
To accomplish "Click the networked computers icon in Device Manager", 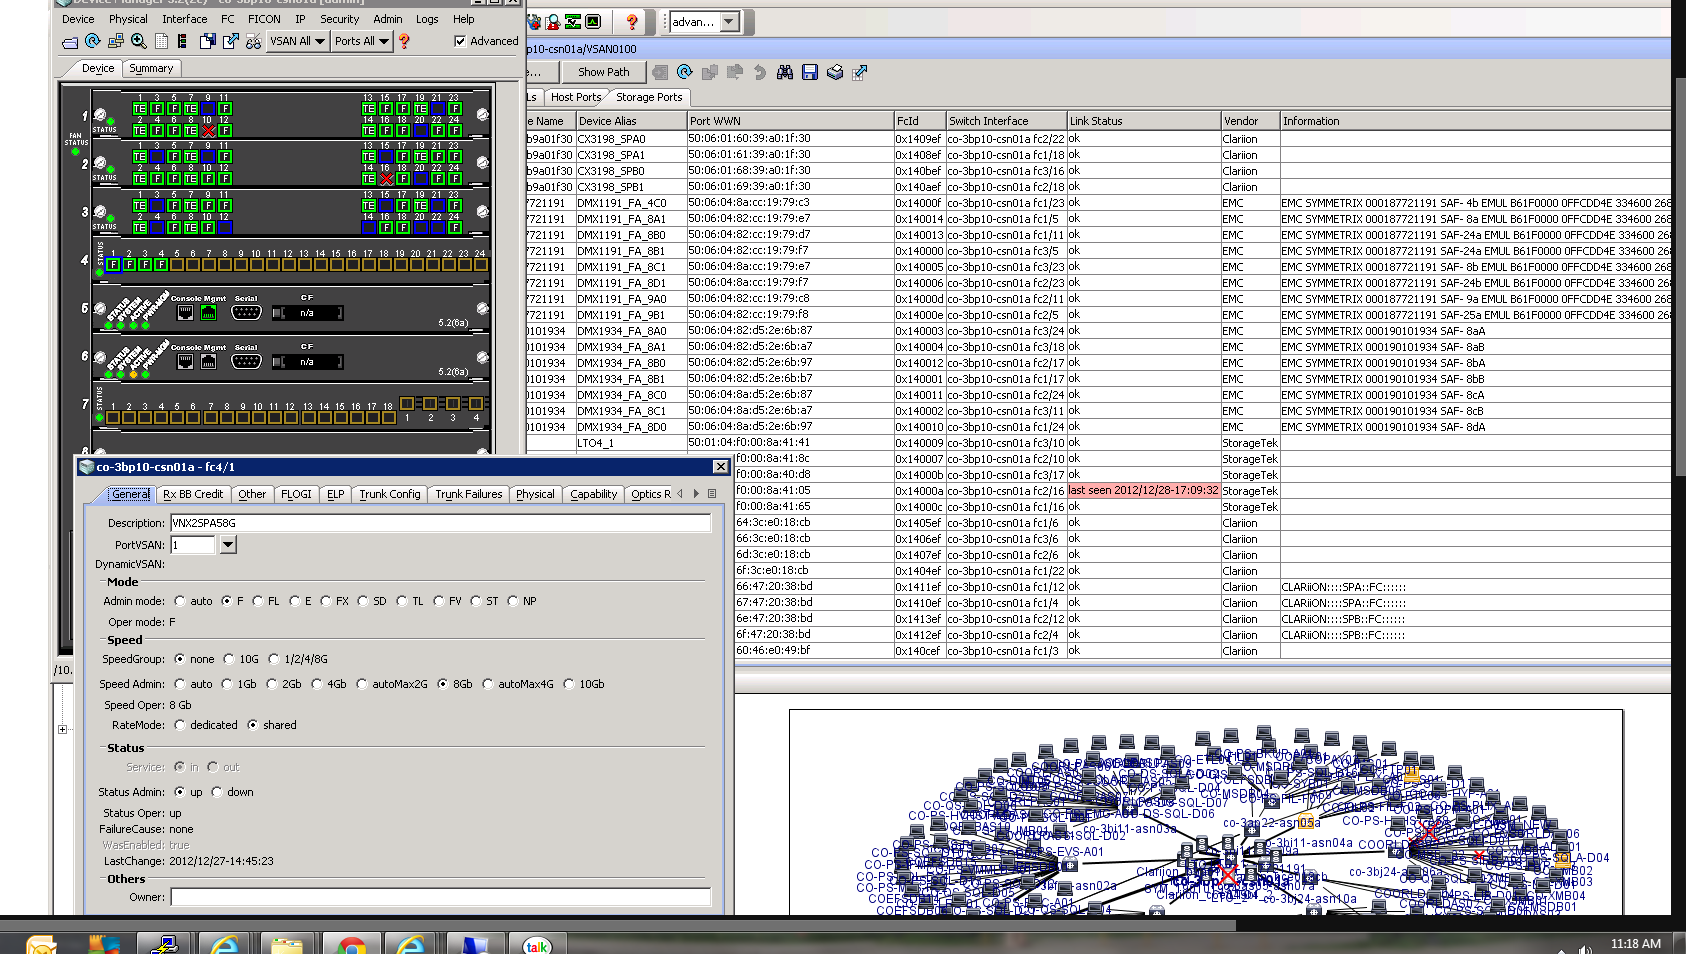I will [x=115, y=41].
